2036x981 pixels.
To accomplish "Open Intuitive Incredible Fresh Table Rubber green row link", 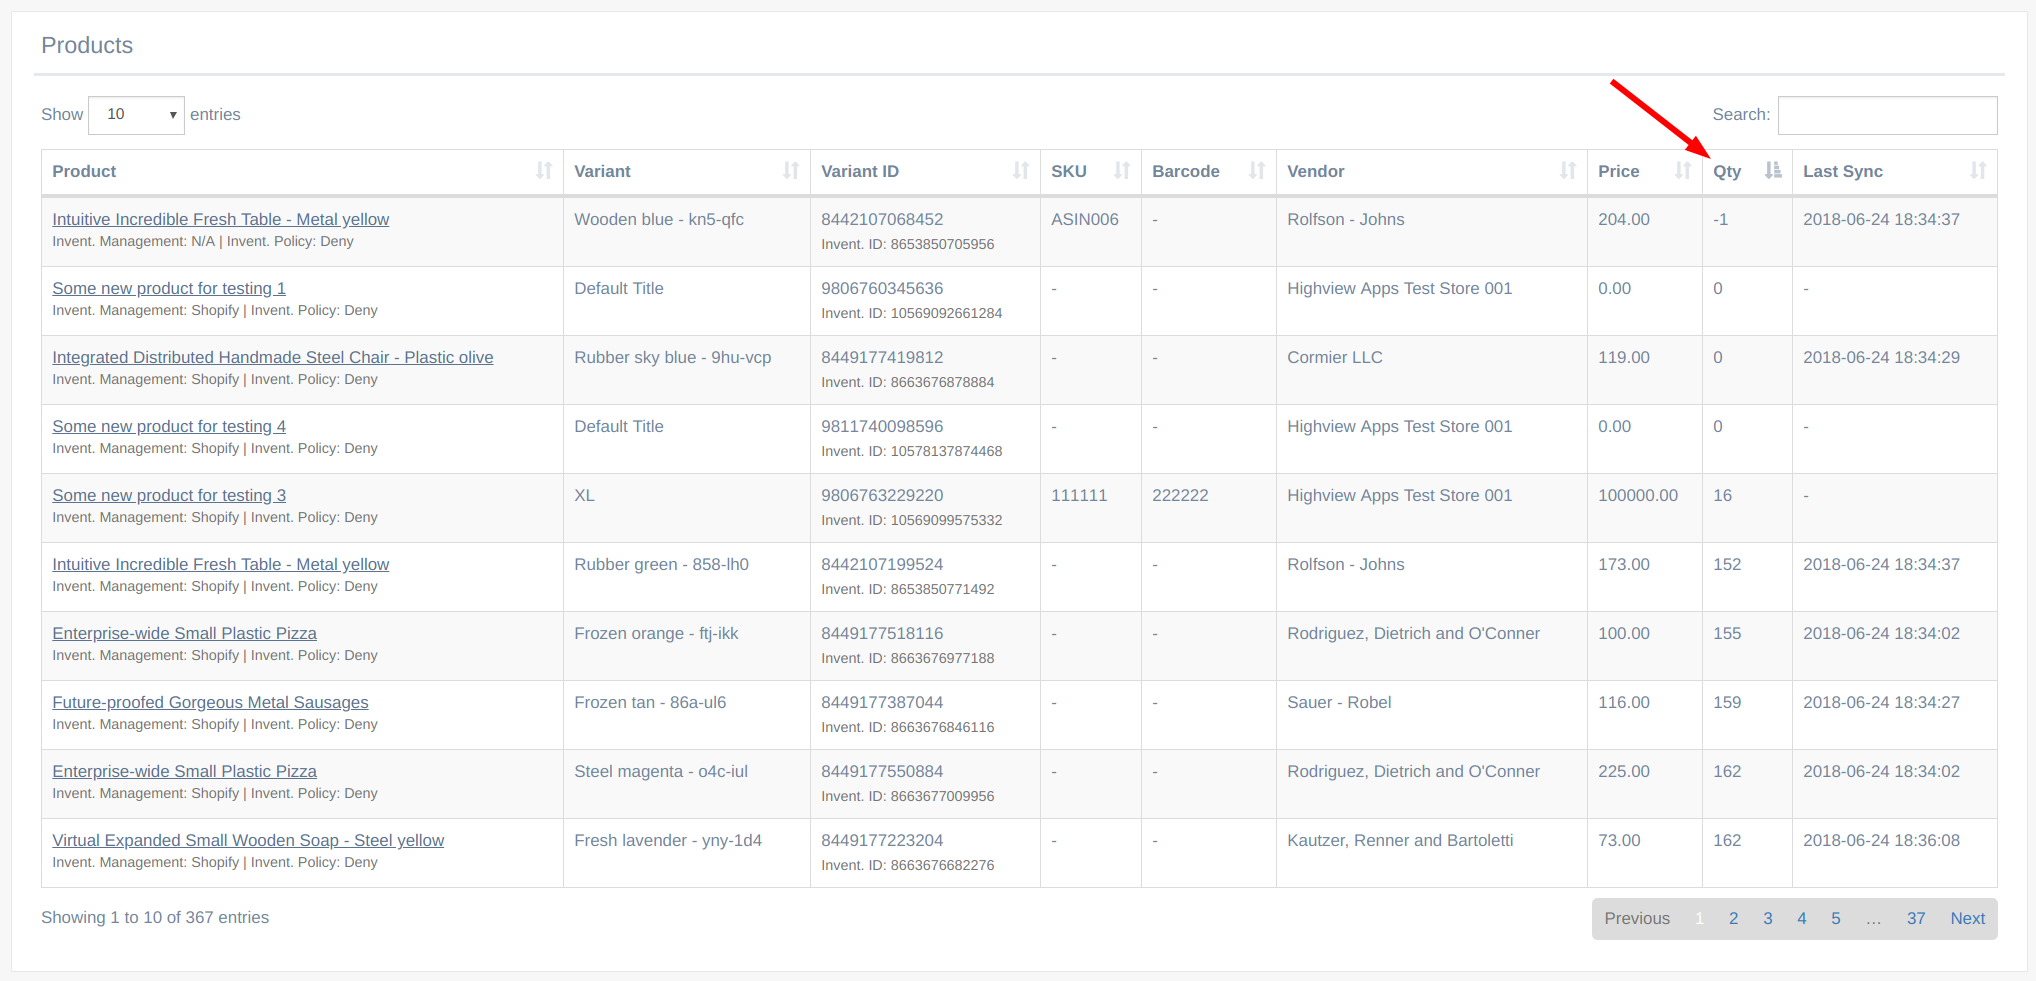I will click(x=220, y=564).
